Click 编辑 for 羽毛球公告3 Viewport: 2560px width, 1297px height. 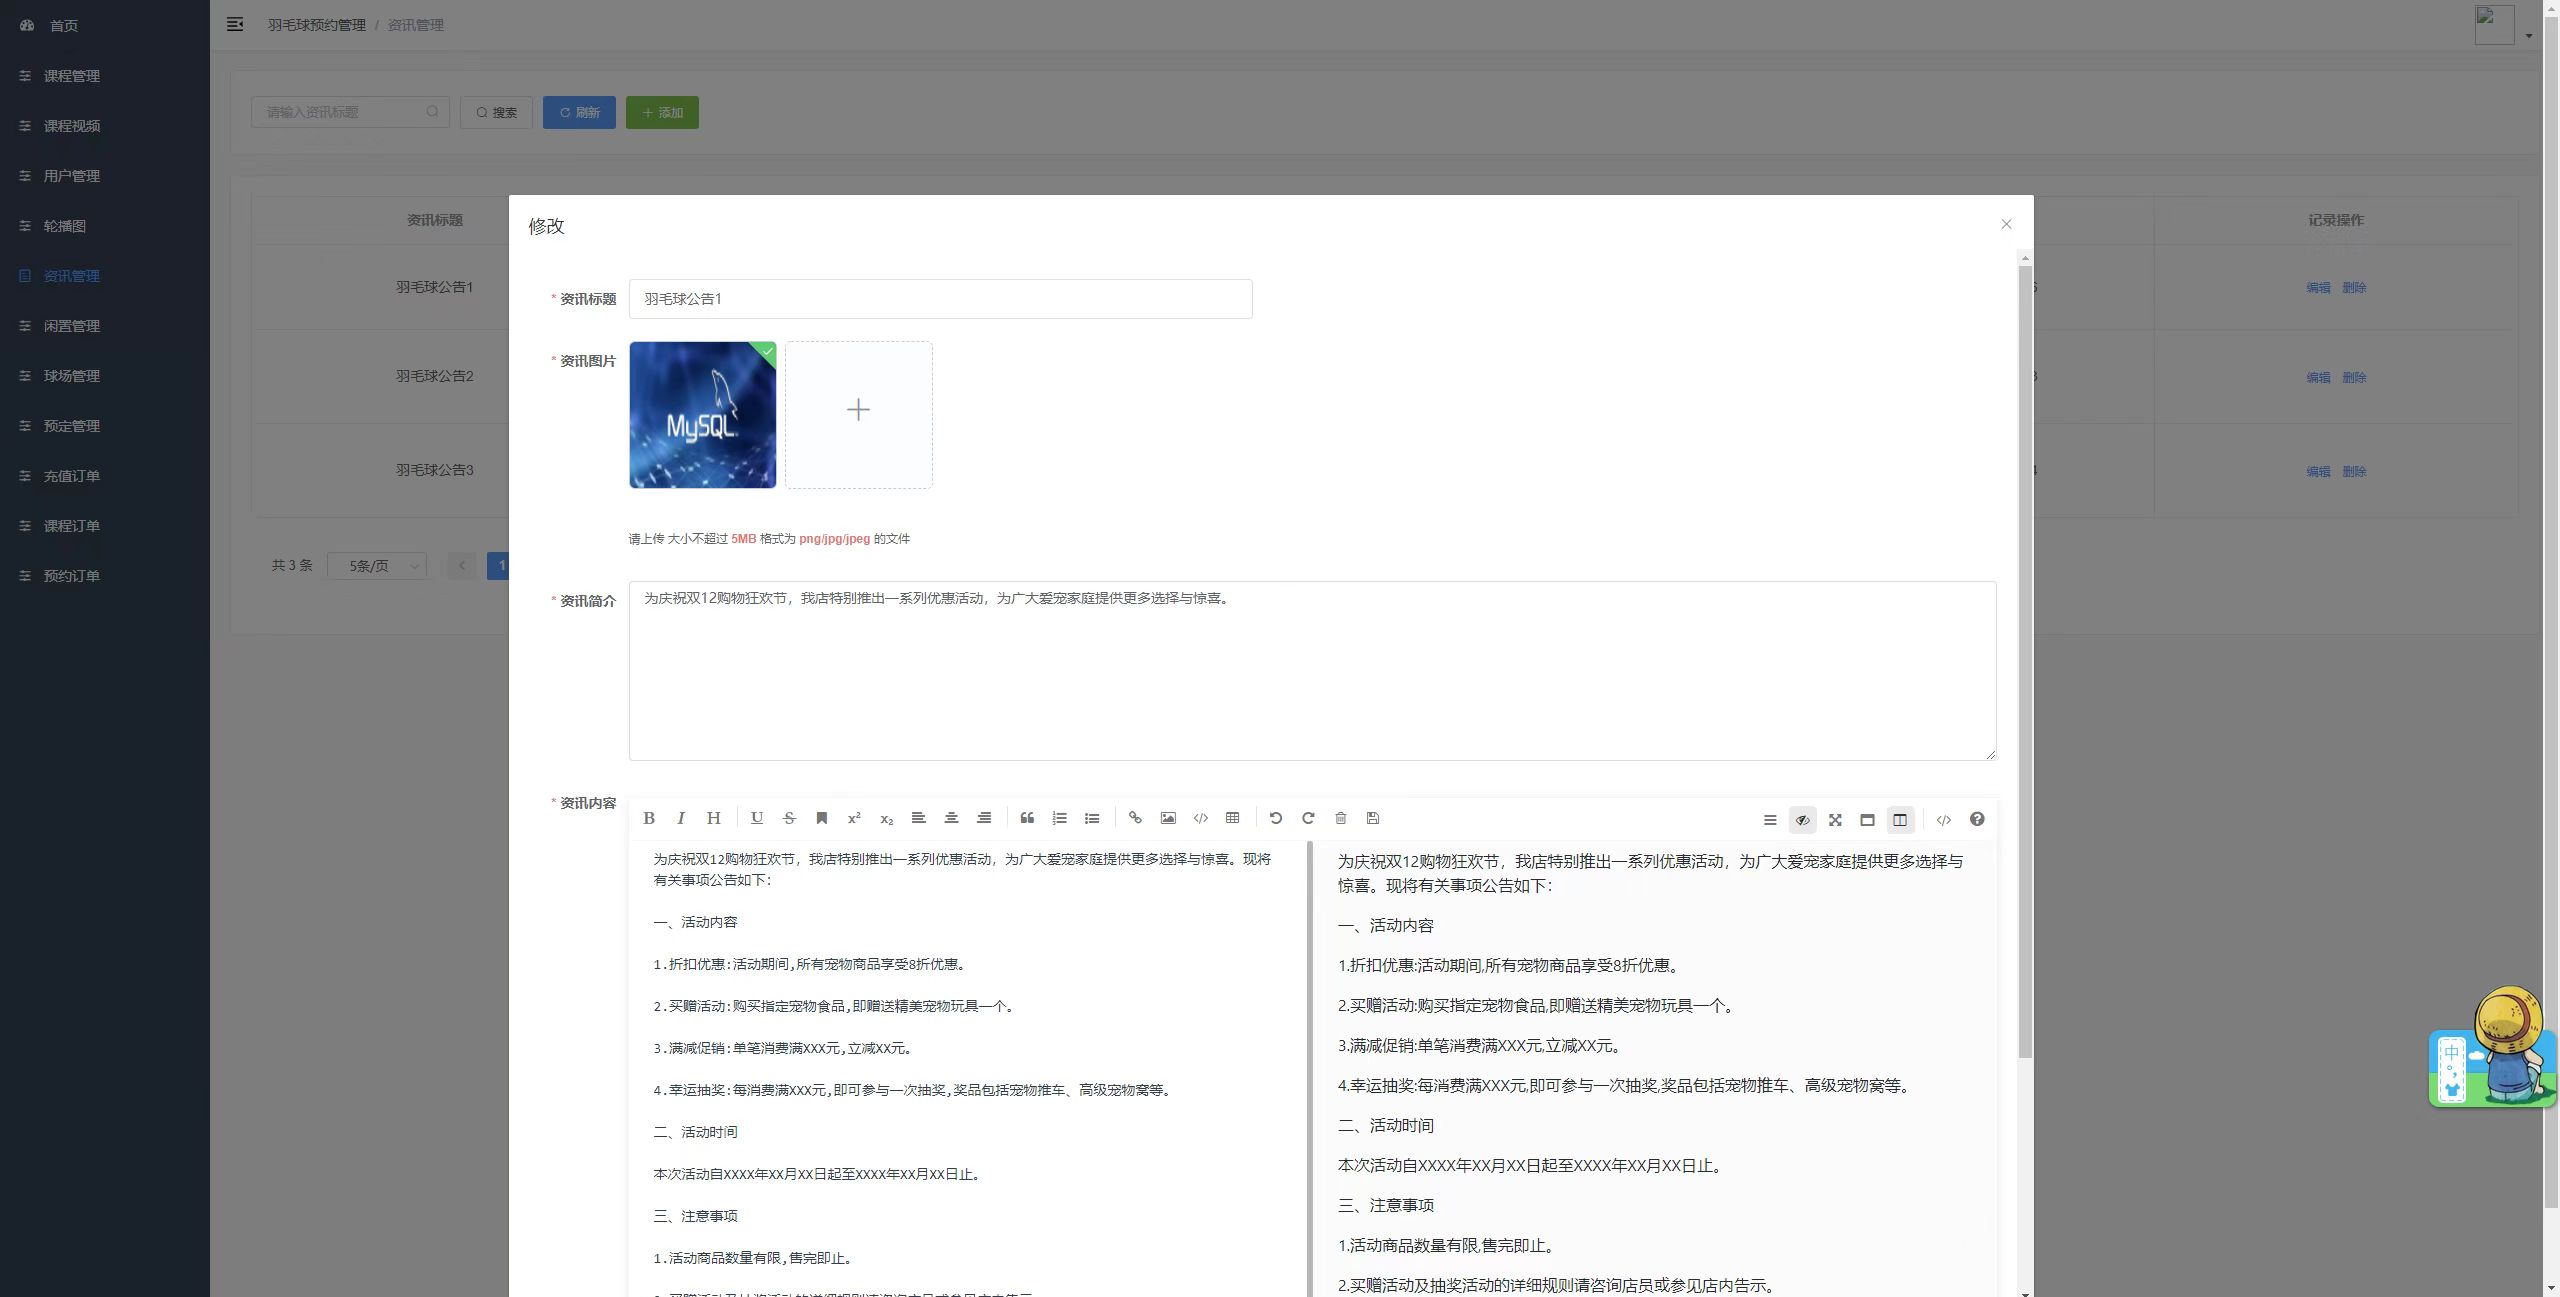[x=2318, y=472]
